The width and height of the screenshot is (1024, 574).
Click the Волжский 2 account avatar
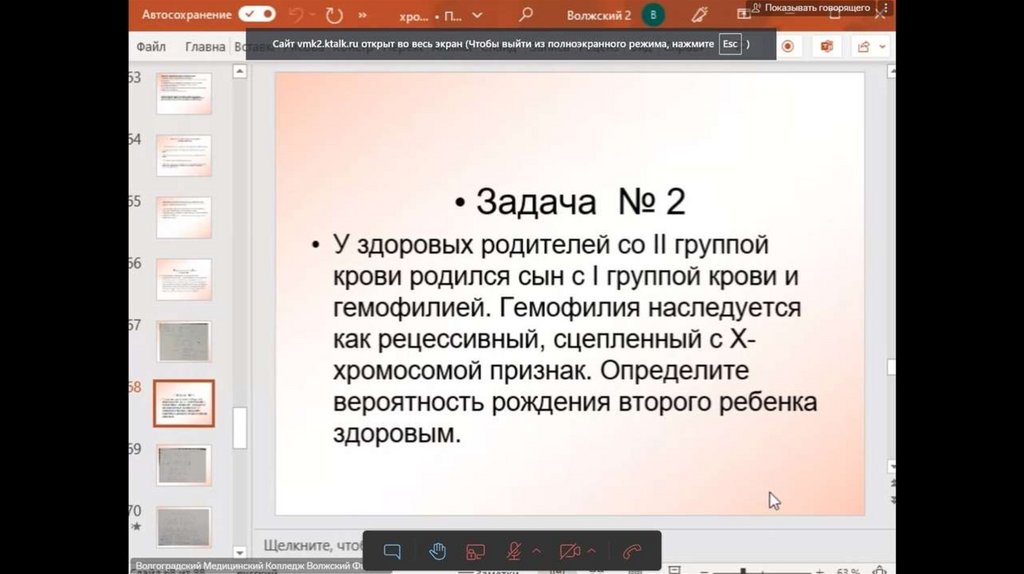653,15
